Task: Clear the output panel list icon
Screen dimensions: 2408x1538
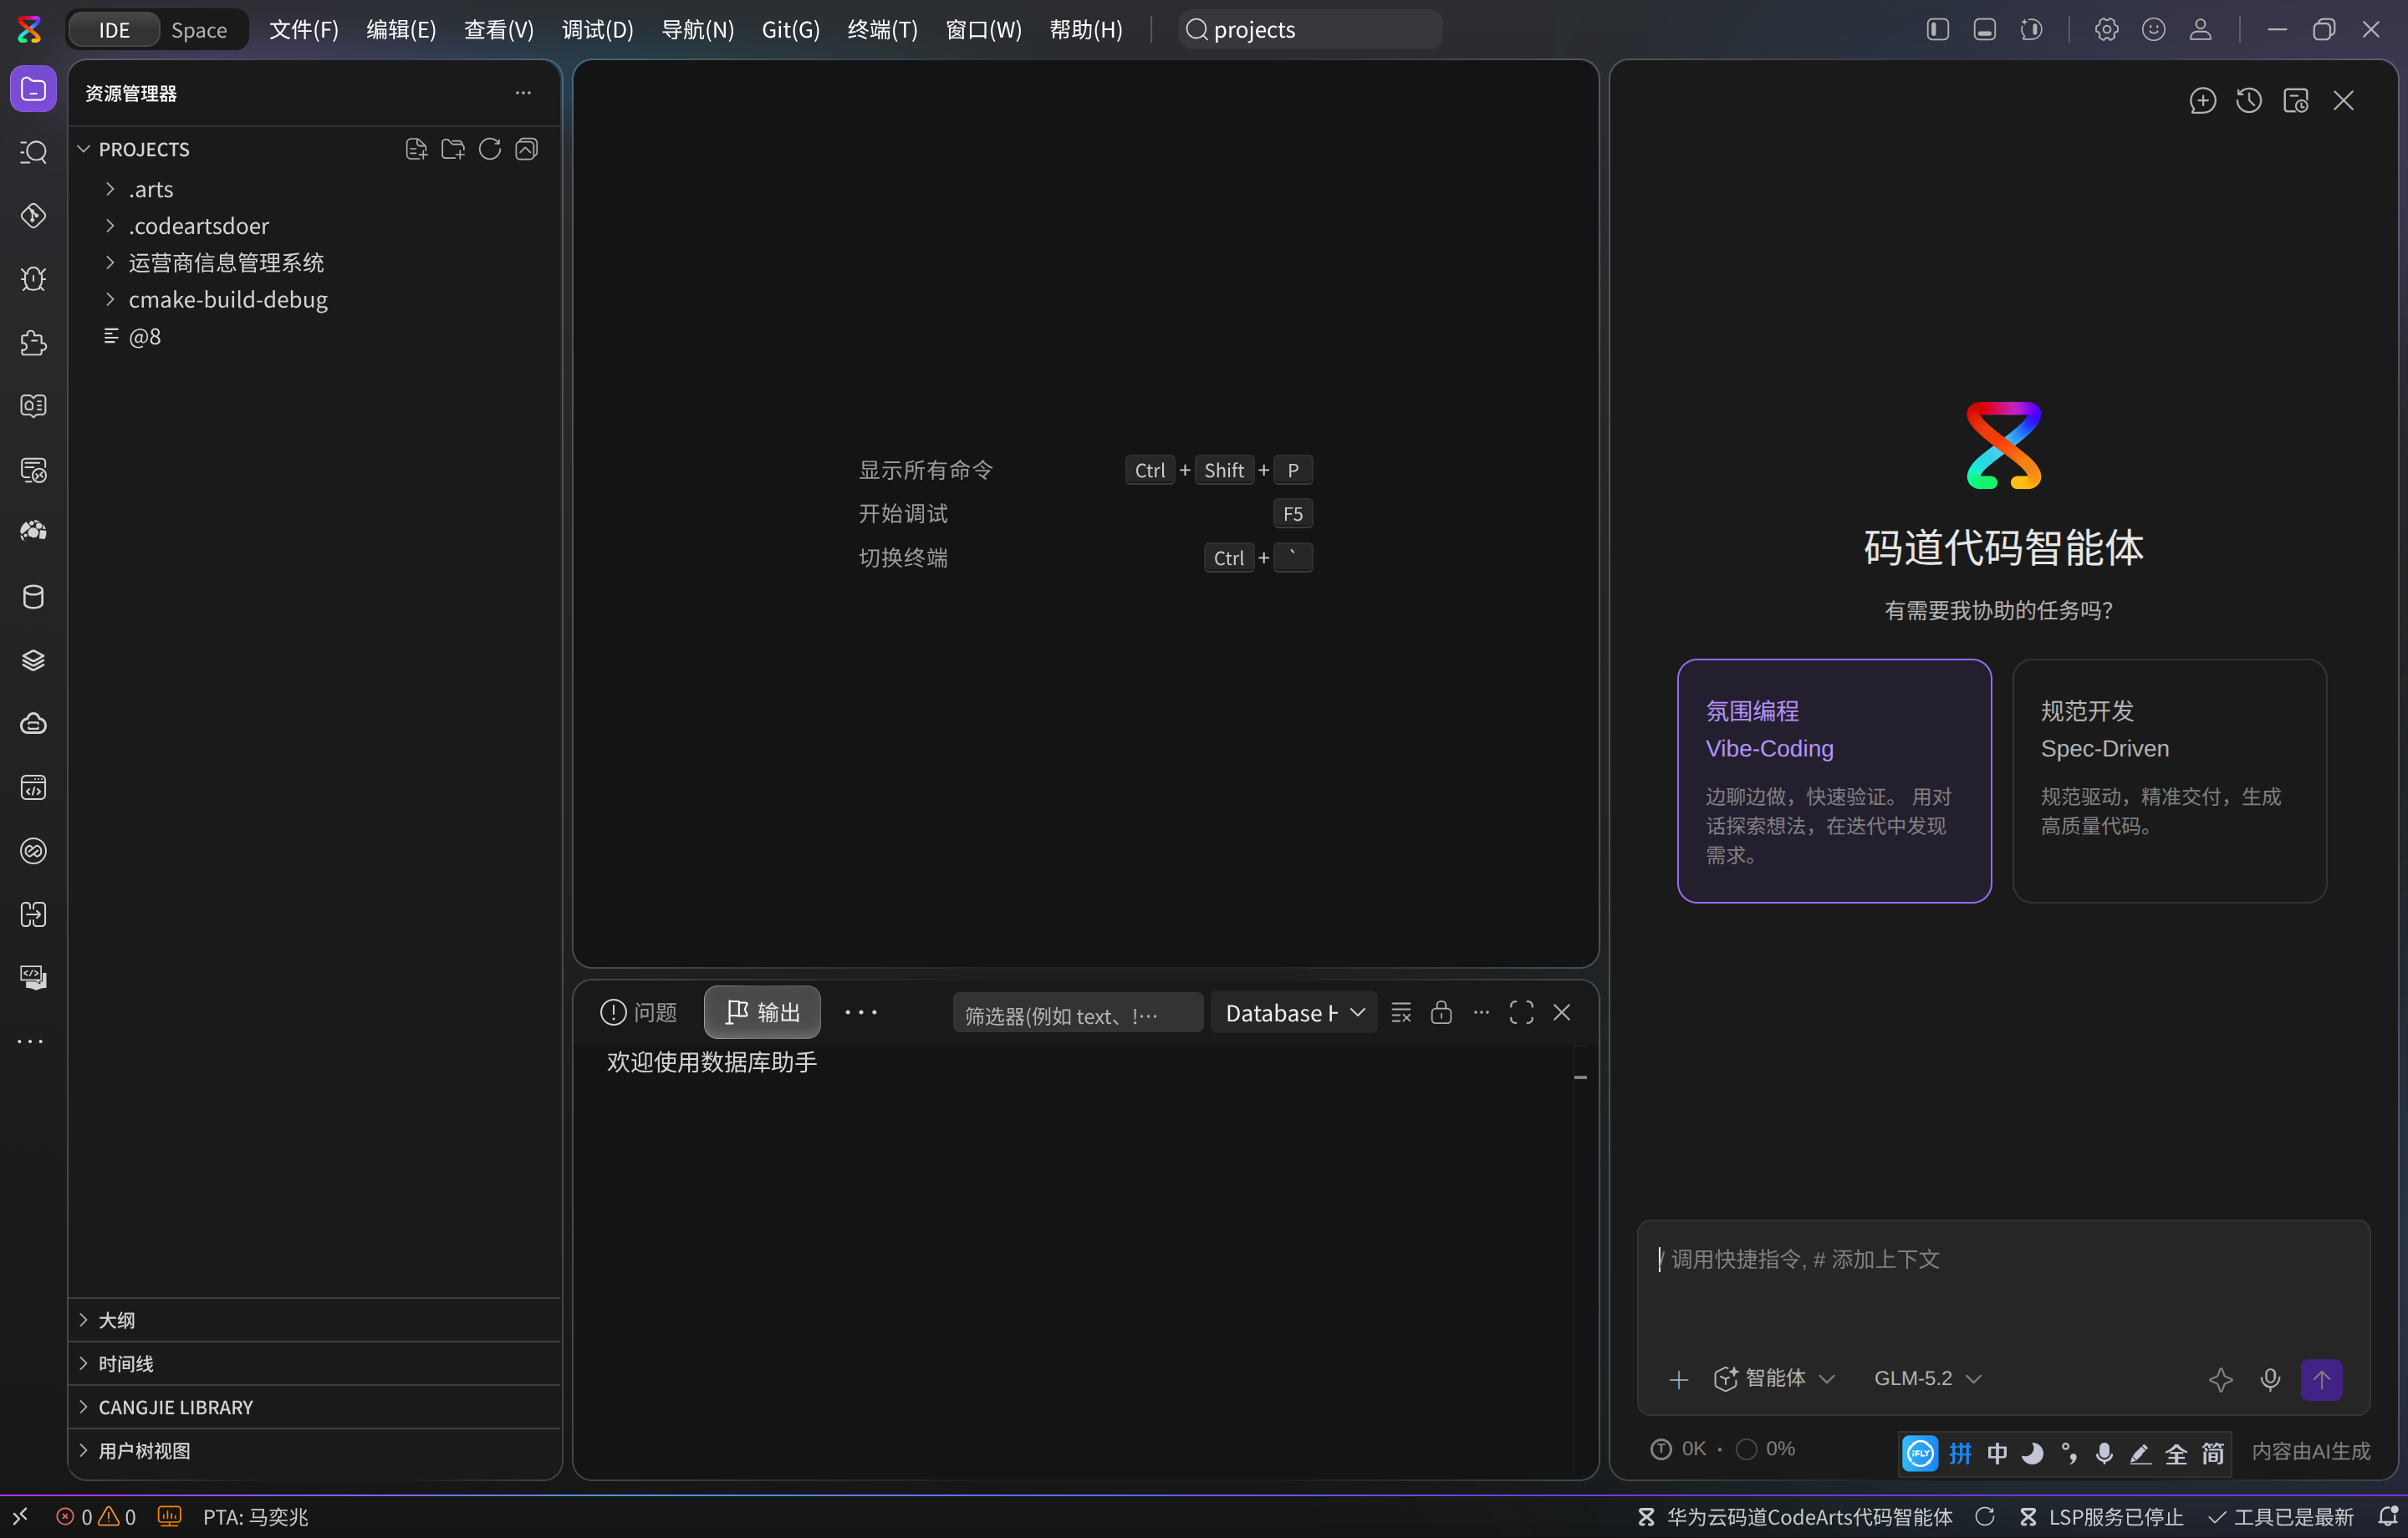Action: pyautogui.click(x=1401, y=1013)
